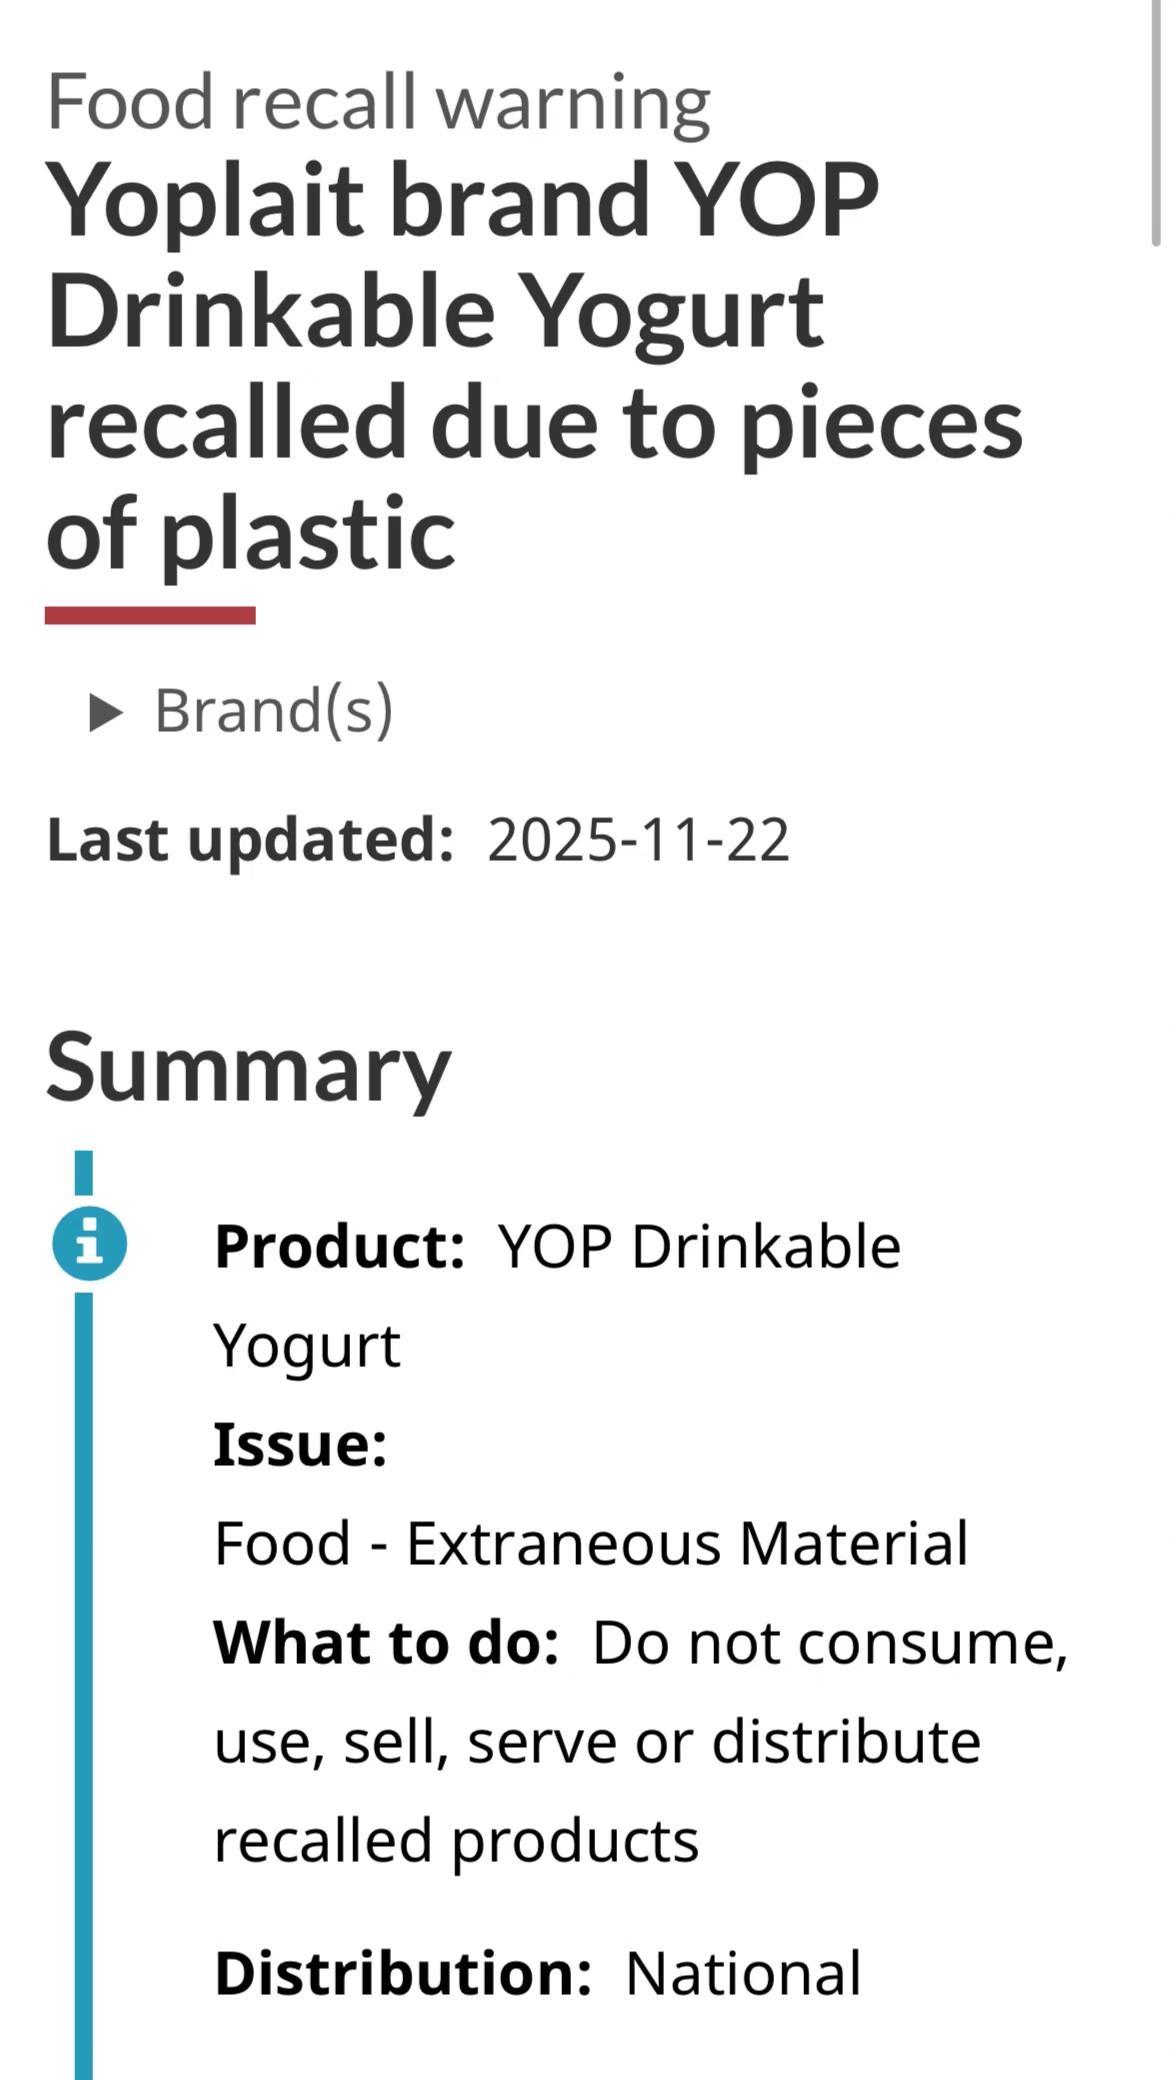This screenshot has height=2080, width=1170.
Task: Click the Issue: label
Action: pos(301,1444)
